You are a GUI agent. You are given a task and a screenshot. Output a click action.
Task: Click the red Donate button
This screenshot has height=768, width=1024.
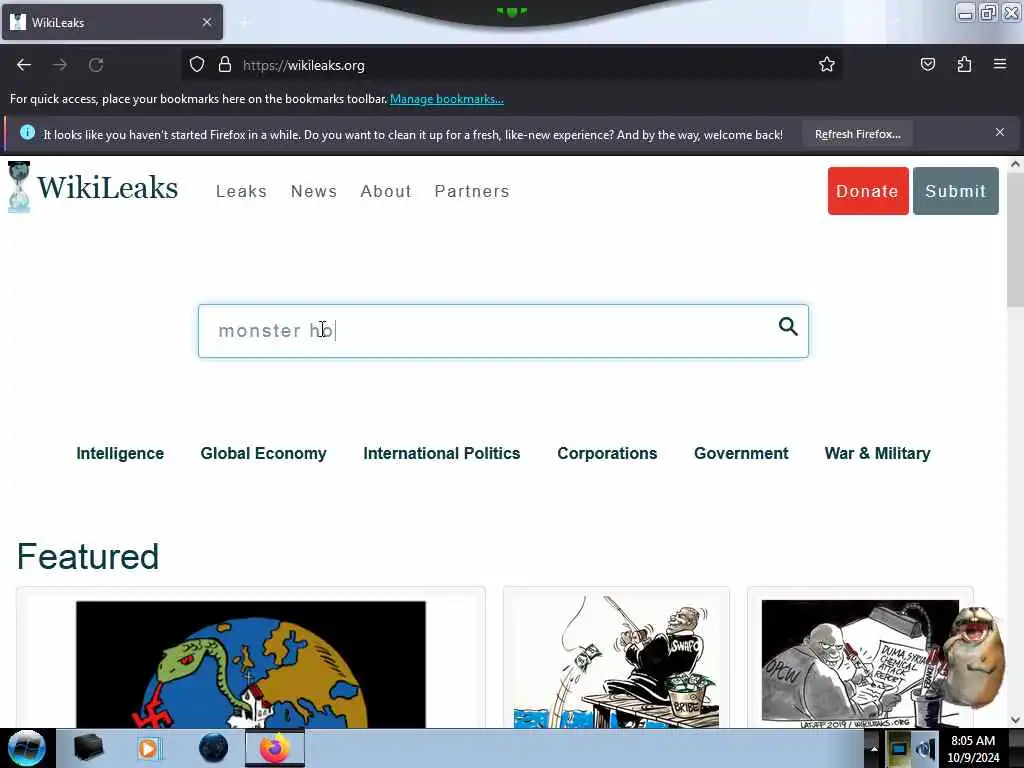point(868,191)
